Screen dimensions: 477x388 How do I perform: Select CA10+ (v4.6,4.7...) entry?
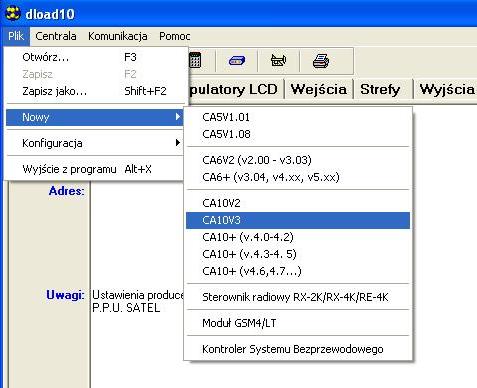coord(298,271)
